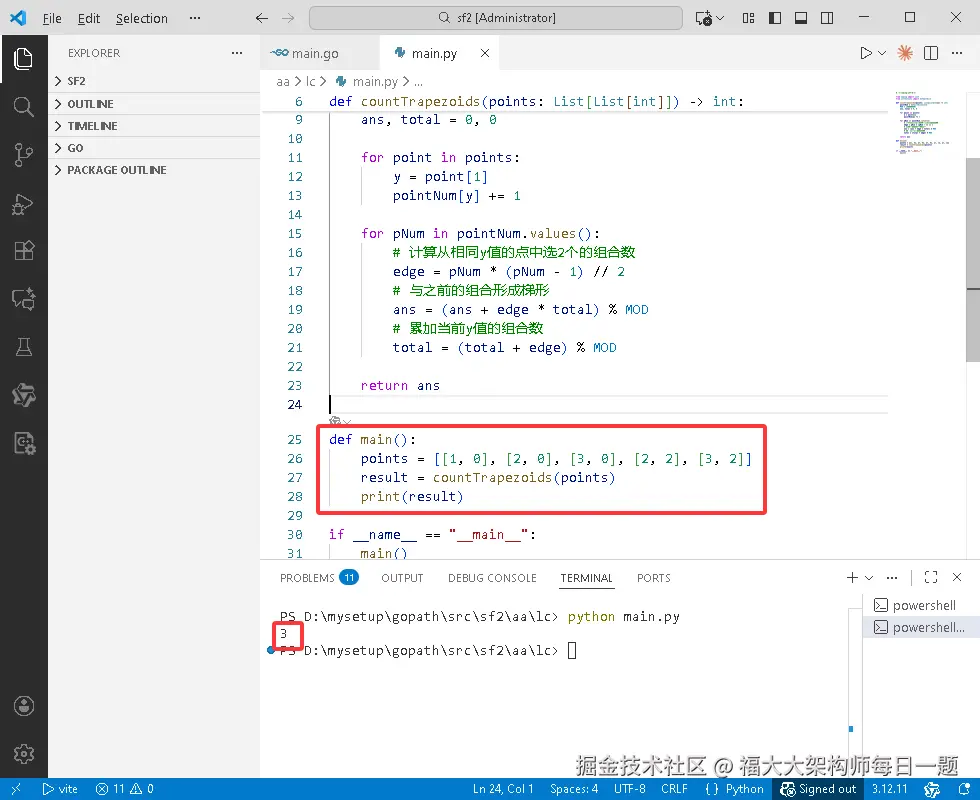Screen dimensions: 980x800
Task: Change end of line sequence CRLF
Action: tap(674, 789)
